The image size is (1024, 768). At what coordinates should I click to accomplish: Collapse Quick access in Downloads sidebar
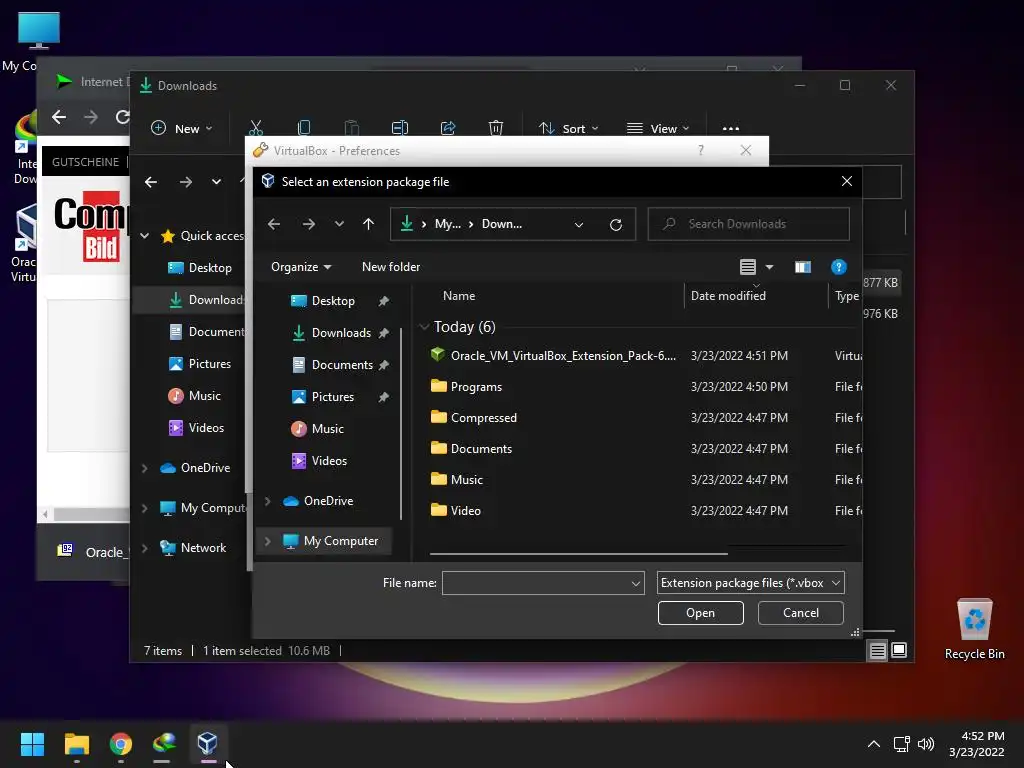pos(144,236)
